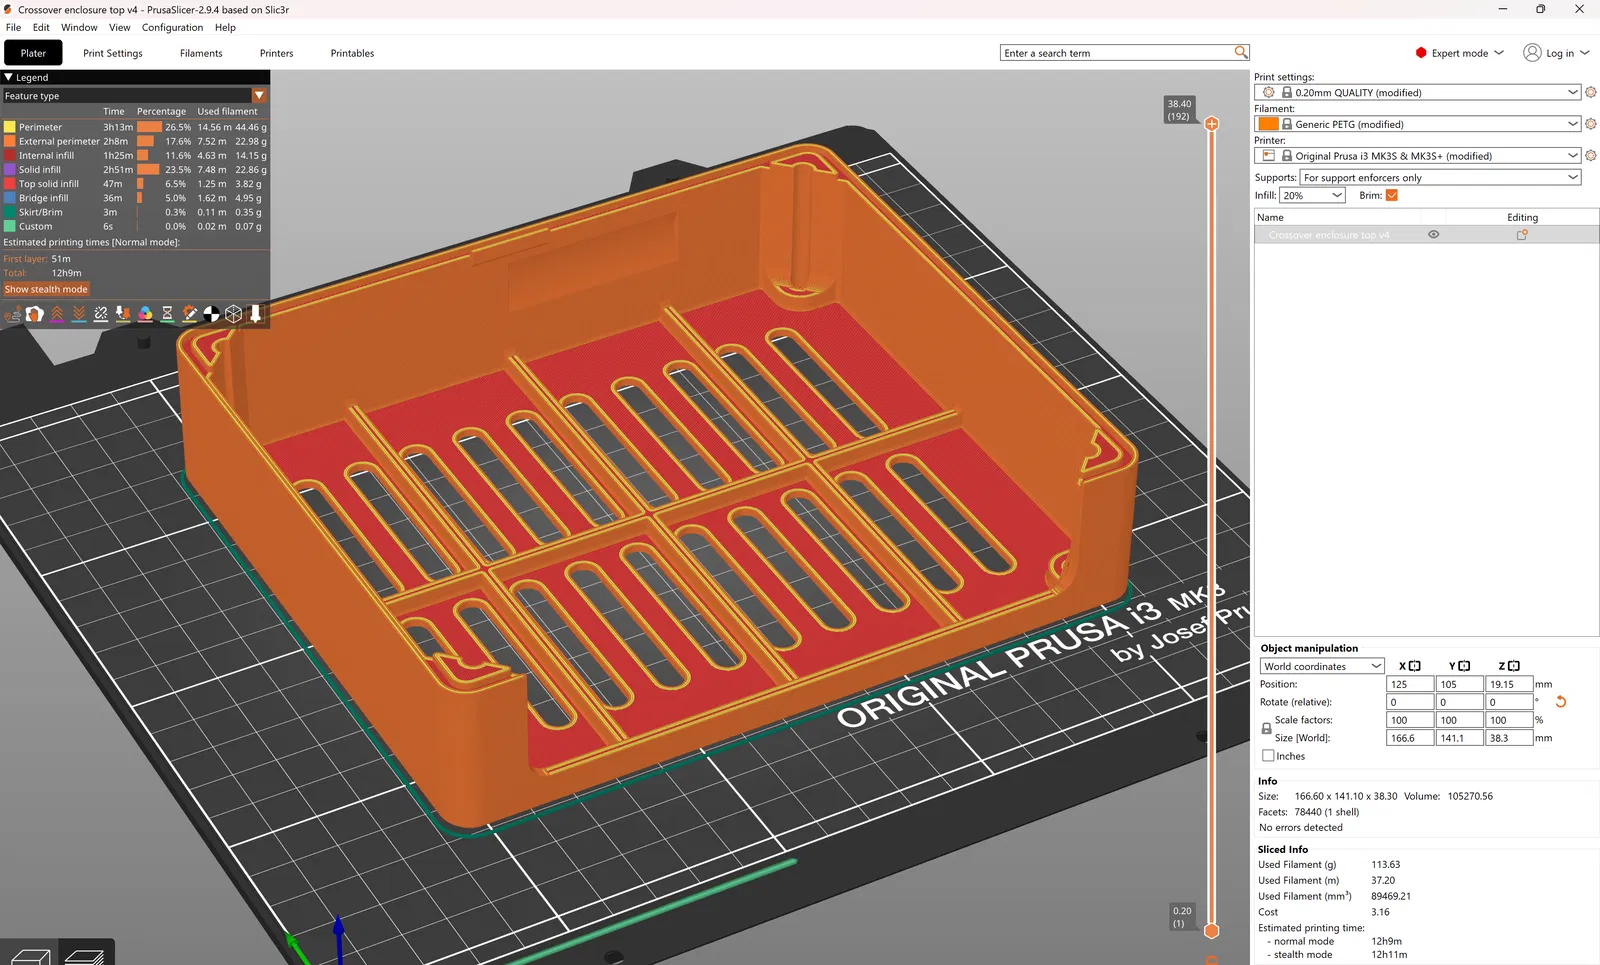Open the Feature type view dropdown
Viewport: 1600px width, 965px height.
(x=259, y=96)
